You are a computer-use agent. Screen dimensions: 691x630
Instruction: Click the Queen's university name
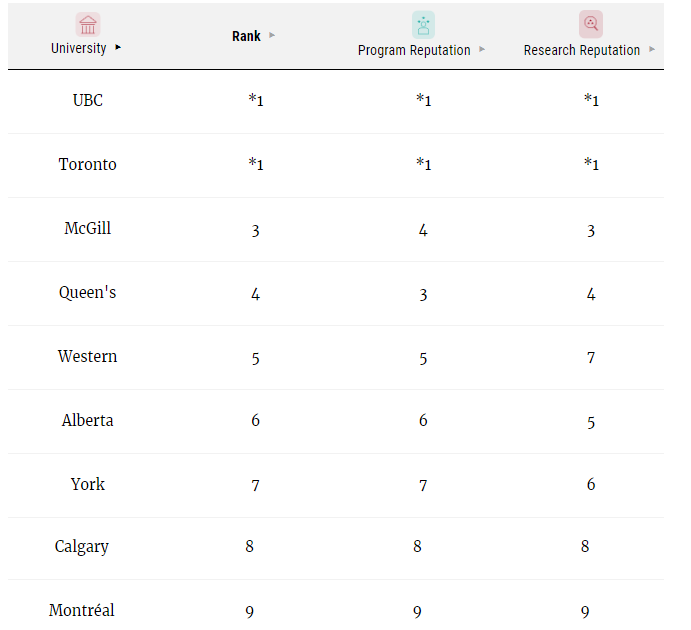88,292
